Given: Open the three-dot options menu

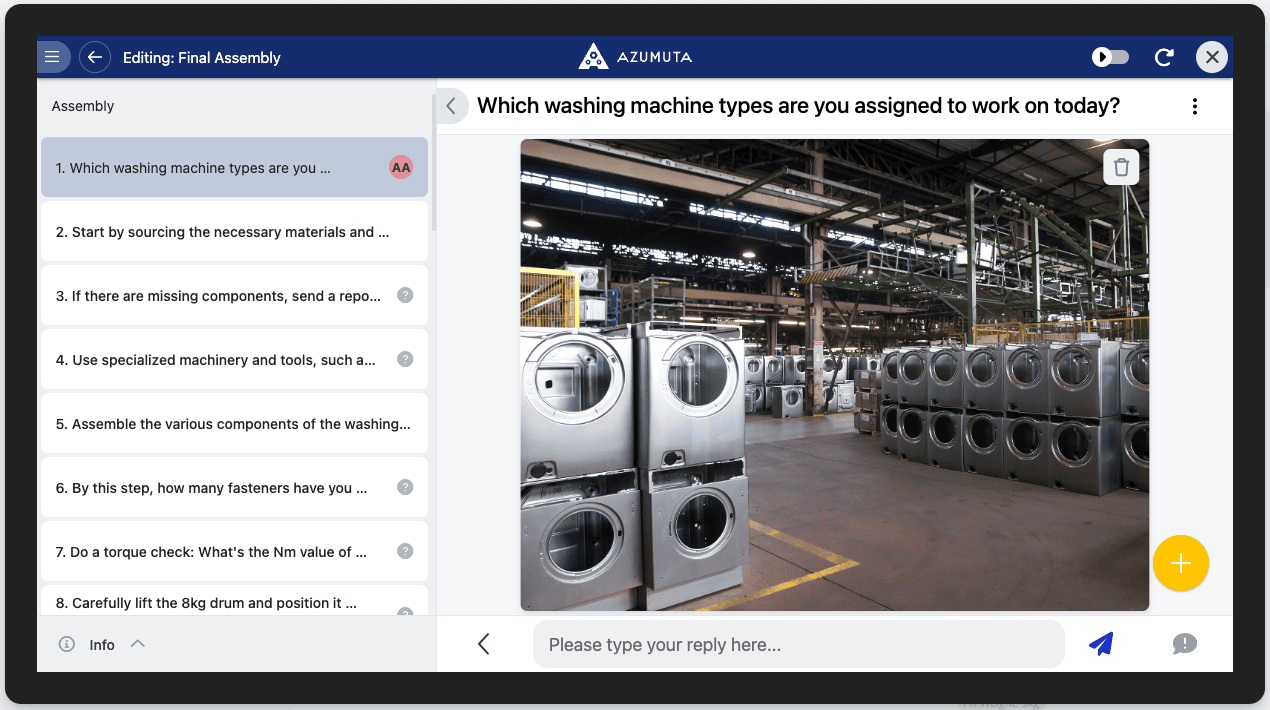Looking at the screenshot, I should point(1194,106).
